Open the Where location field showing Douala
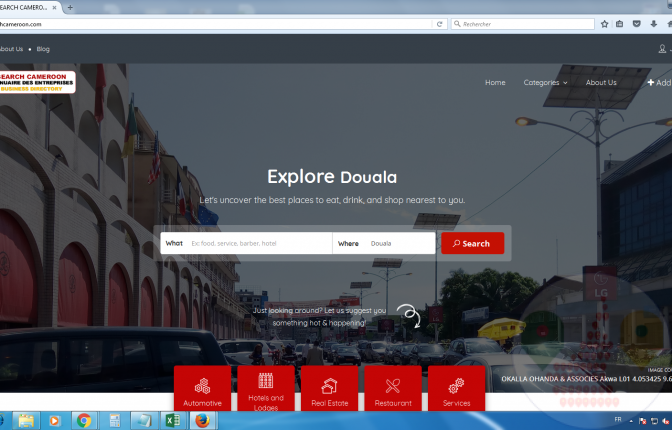 click(x=384, y=244)
